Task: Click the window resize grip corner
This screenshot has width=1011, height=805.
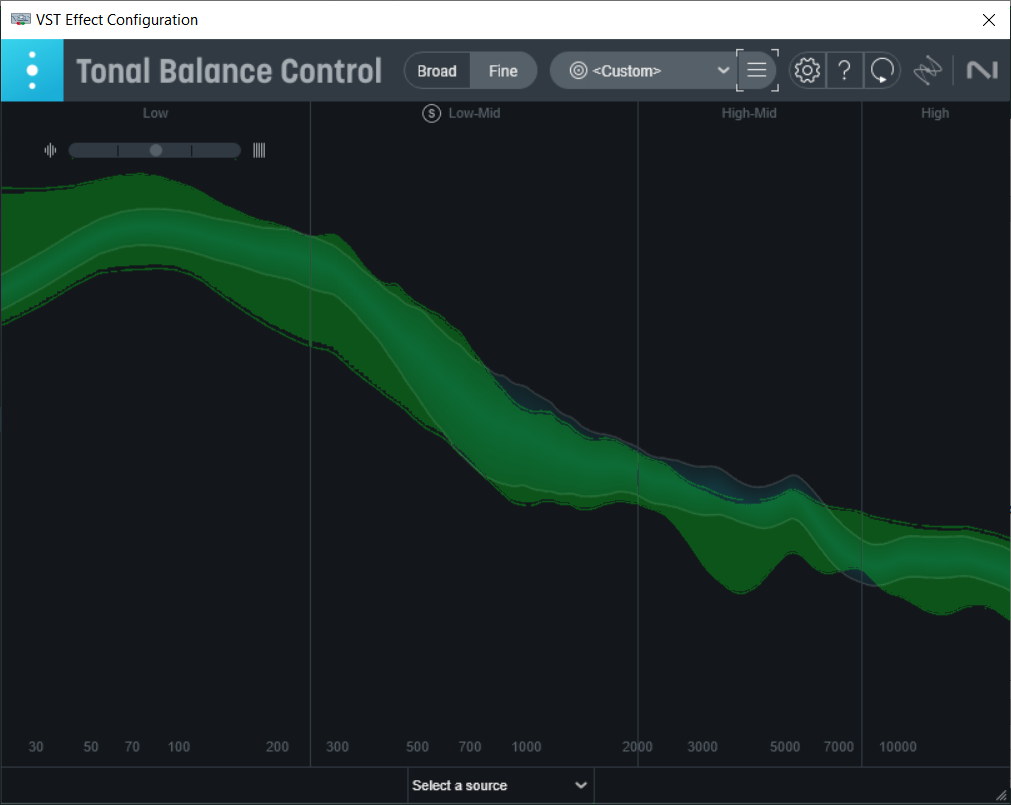Action: [1001, 795]
